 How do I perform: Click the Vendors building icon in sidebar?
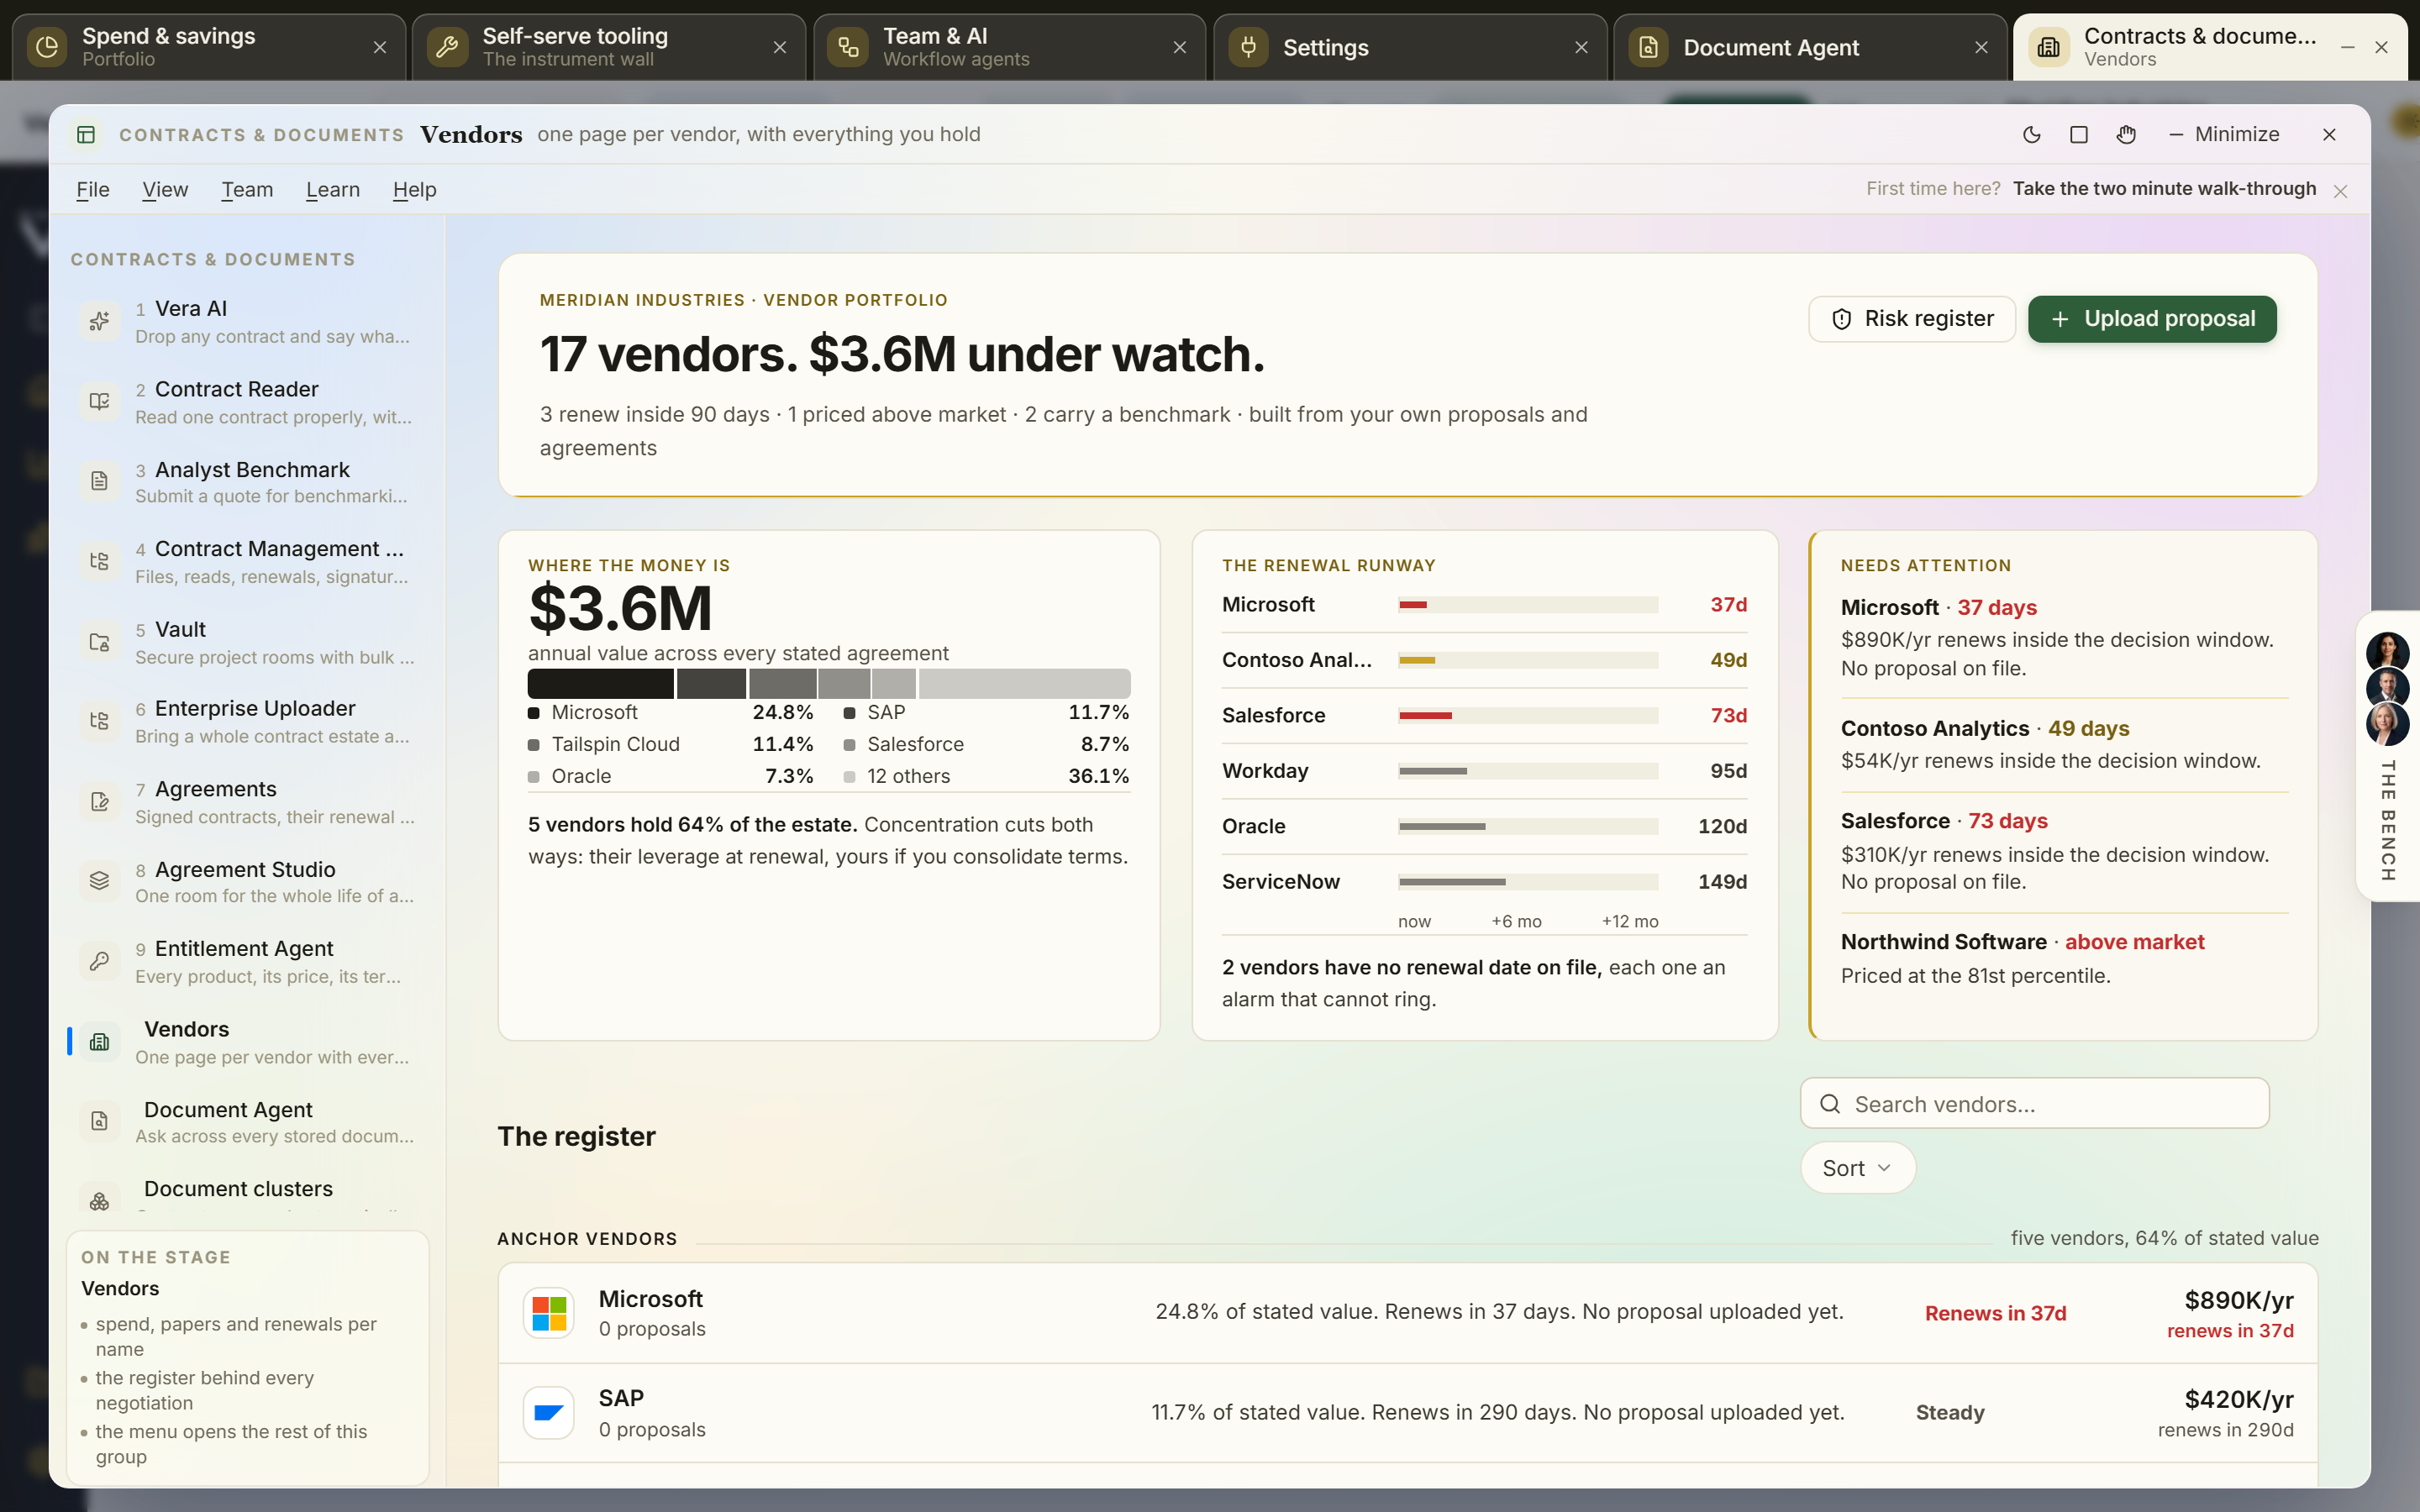[99, 1042]
